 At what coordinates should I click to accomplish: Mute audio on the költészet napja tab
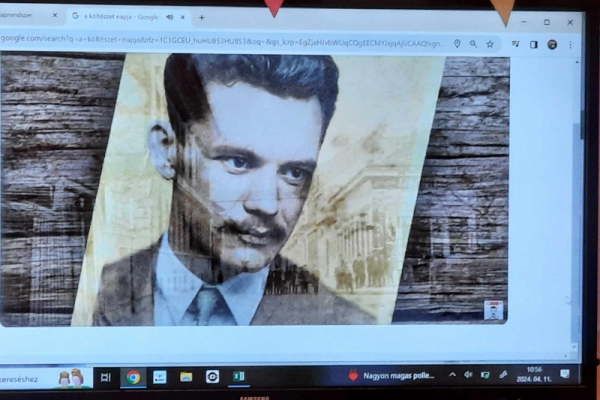(x=170, y=17)
